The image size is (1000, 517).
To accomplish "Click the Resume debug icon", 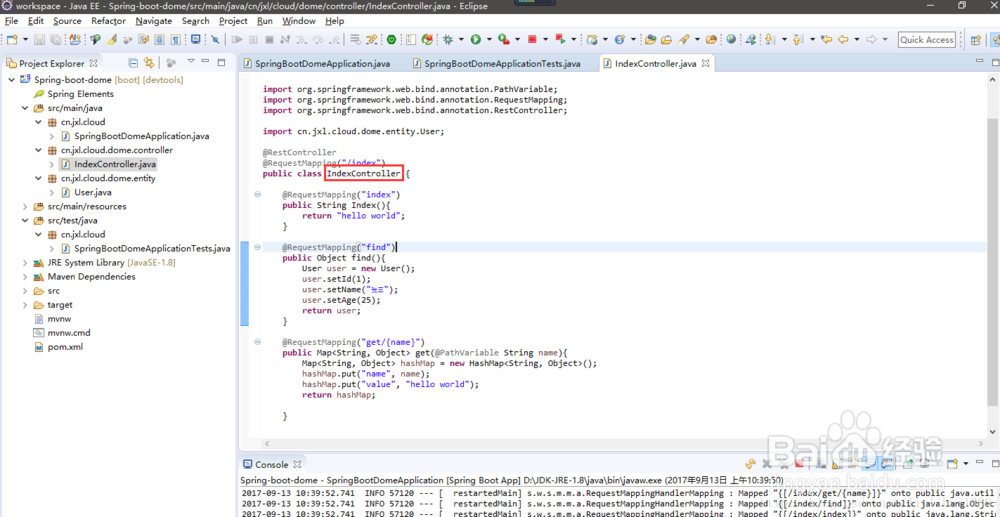I will pyautogui.click(x=237, y=40).
